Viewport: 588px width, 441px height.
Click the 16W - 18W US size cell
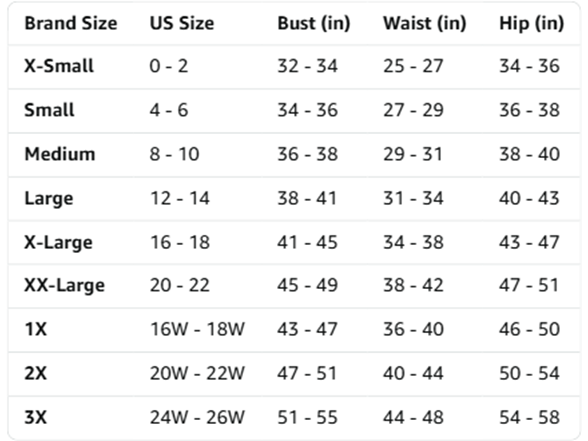(x=197, y=329)
